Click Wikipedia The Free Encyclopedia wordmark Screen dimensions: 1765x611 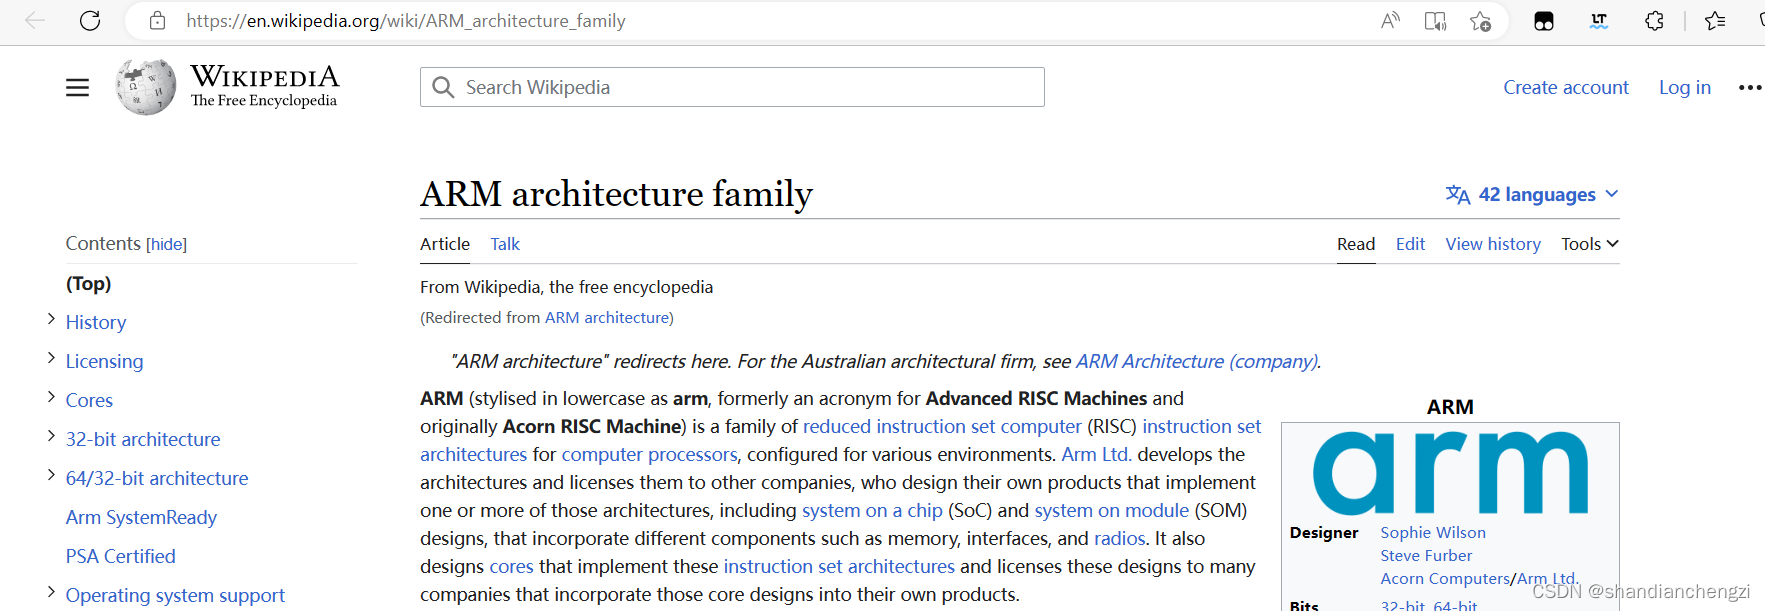pyautogui.click(x=264, y=86)
